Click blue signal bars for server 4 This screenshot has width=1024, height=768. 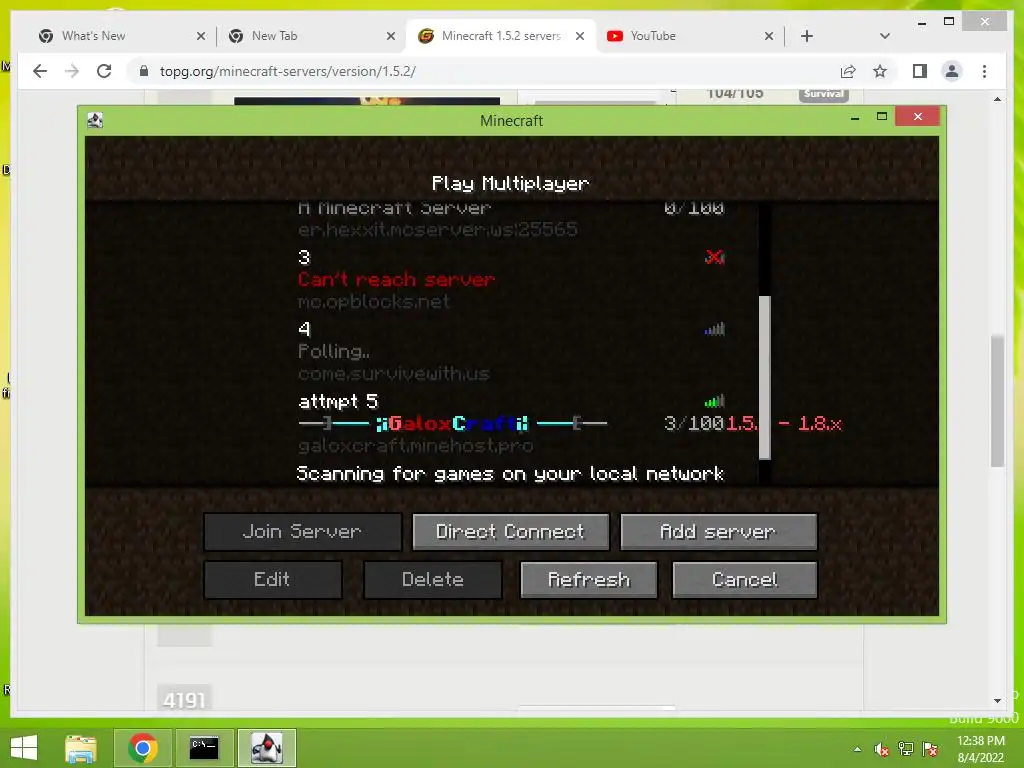tap(715, 329)
